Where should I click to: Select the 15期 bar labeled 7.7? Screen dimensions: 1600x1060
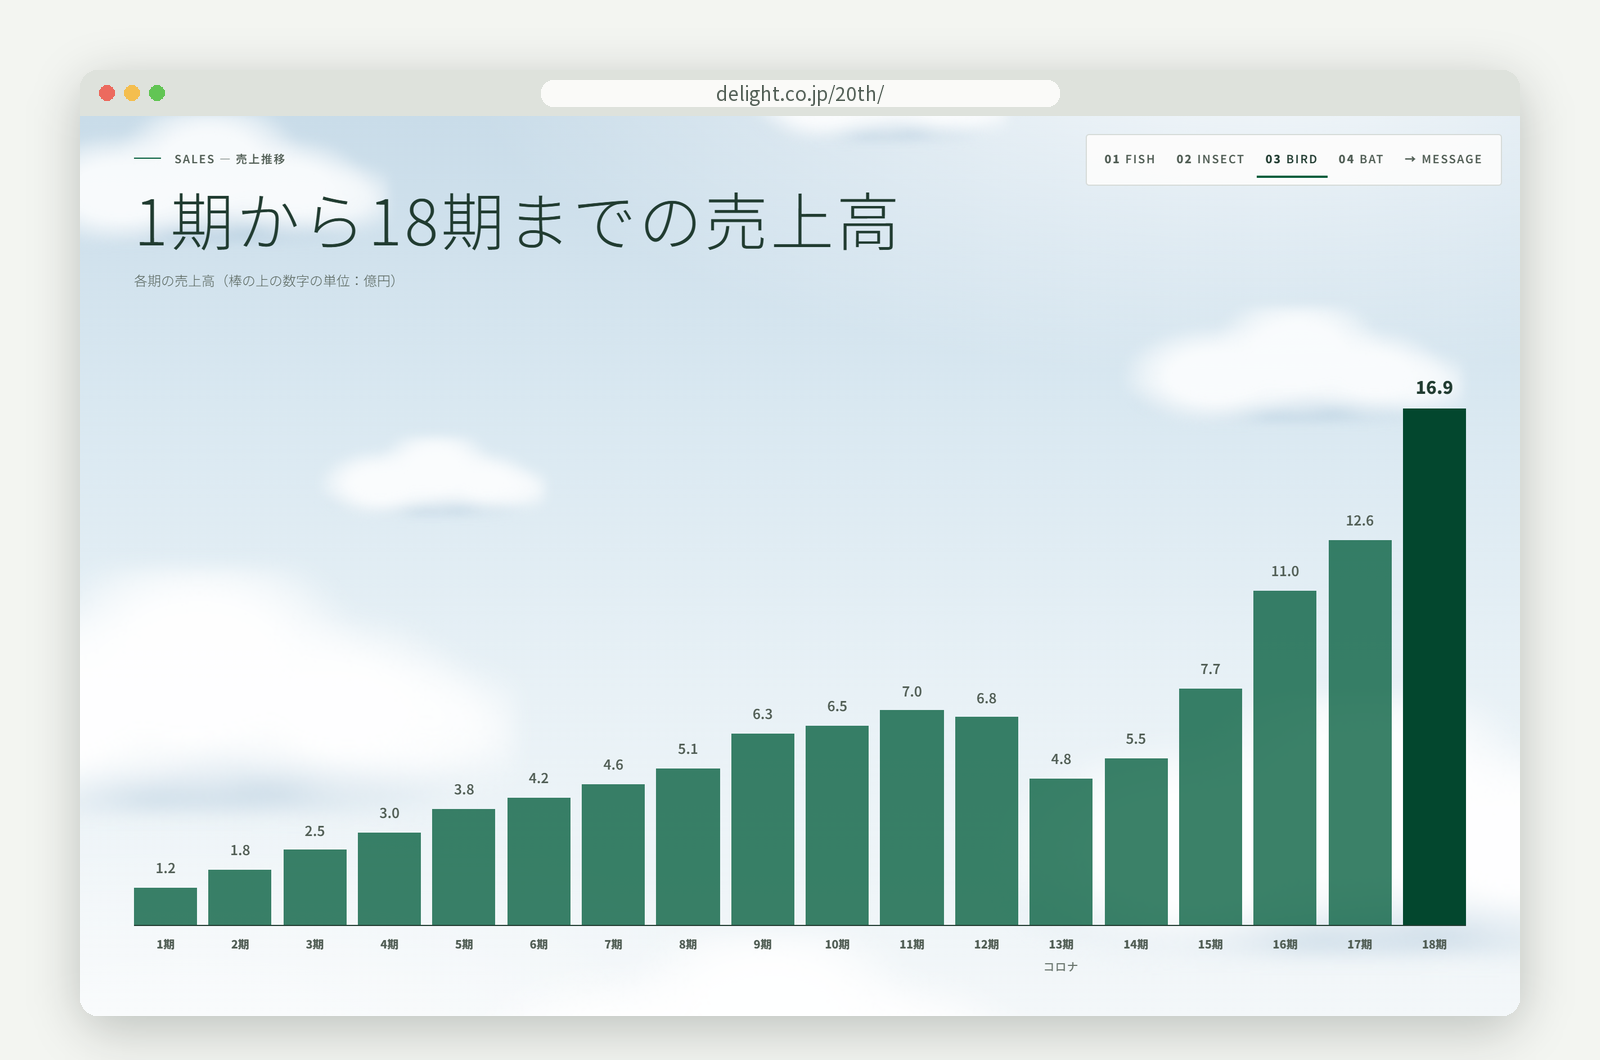pos(1210,807)
